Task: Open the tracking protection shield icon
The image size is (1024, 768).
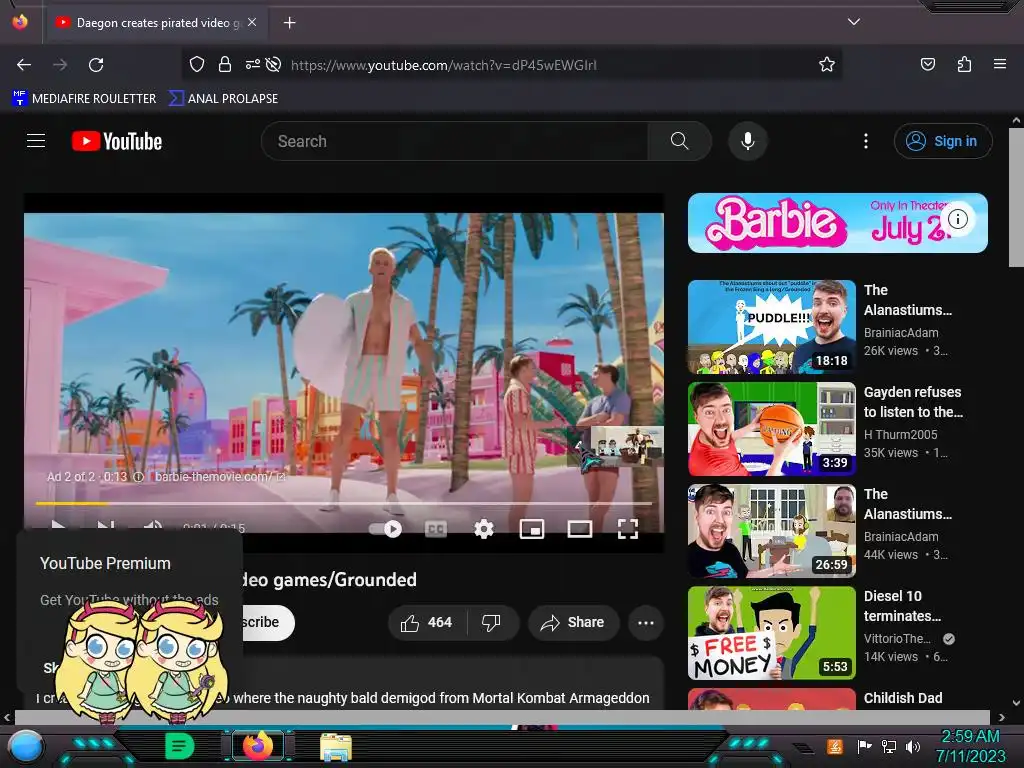Action: (x=197, y=64)
